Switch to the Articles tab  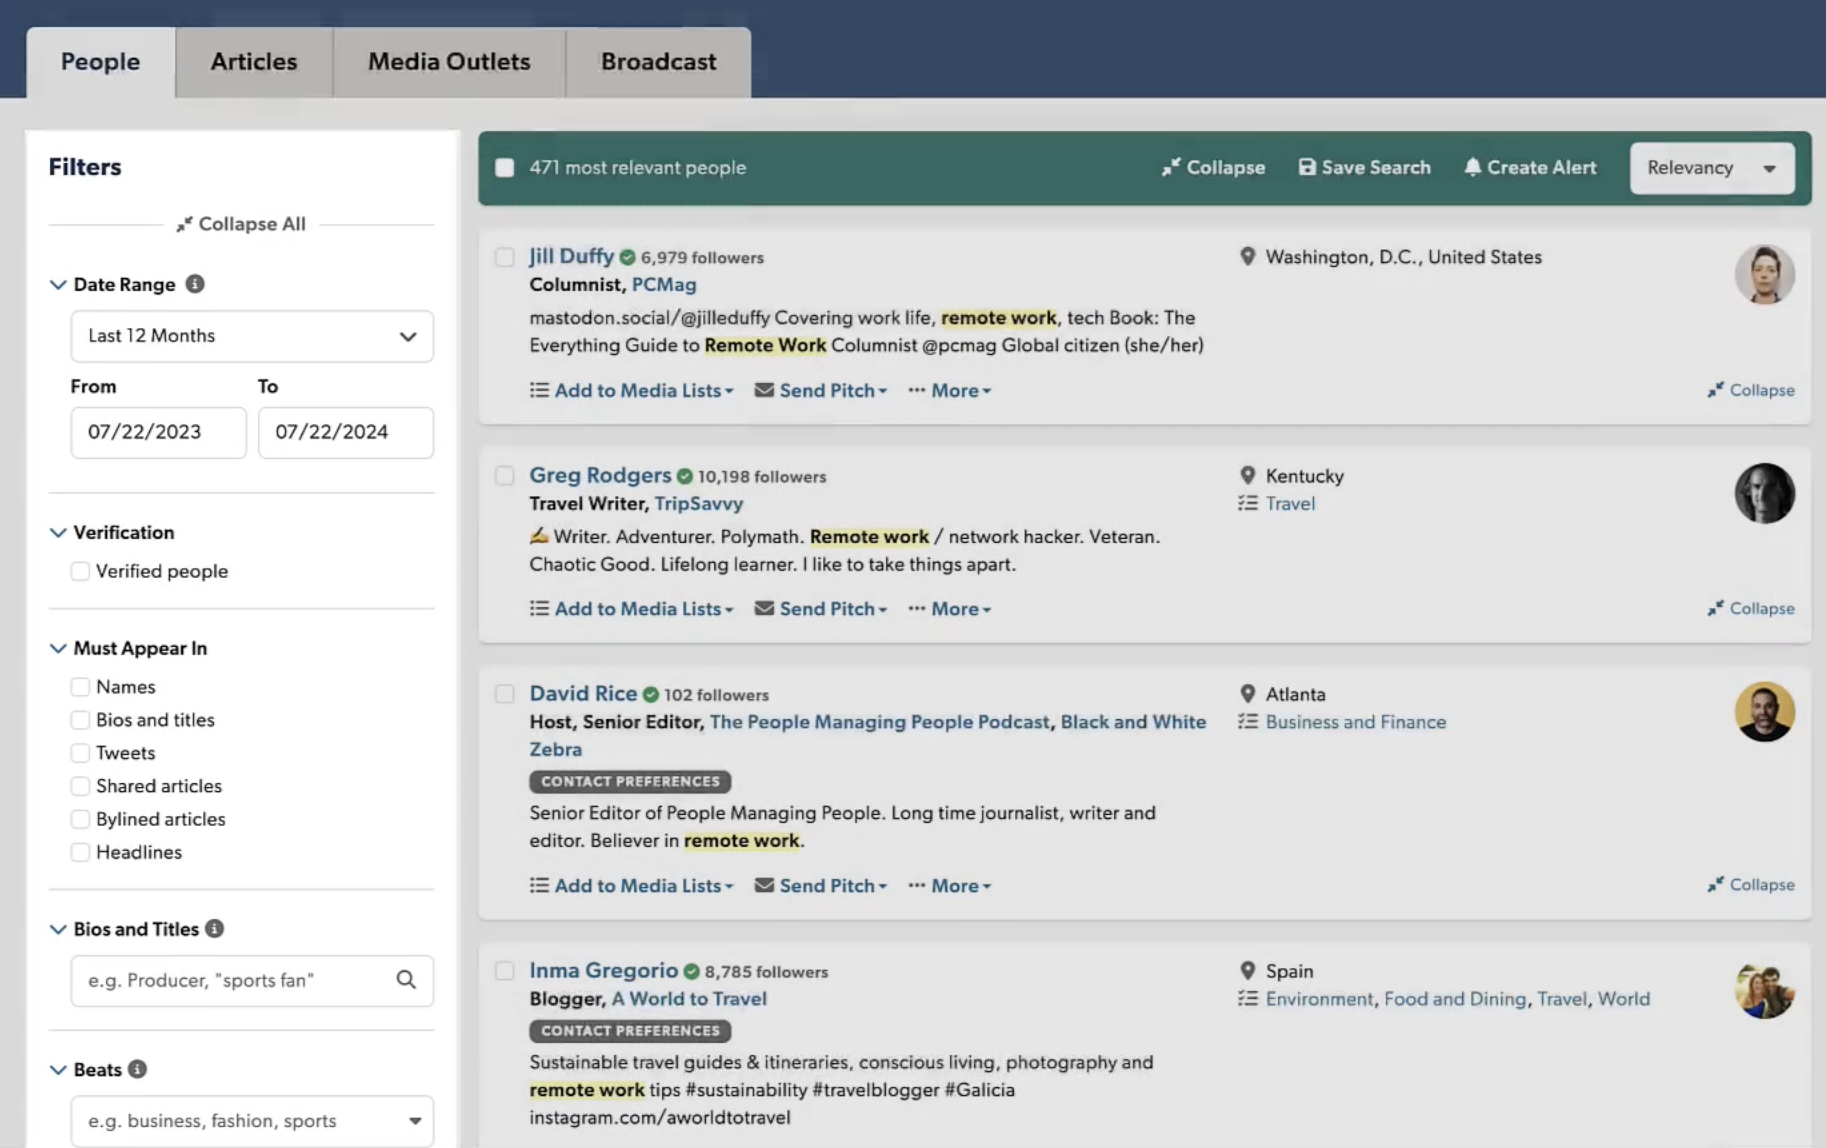(x=254, y=62)
